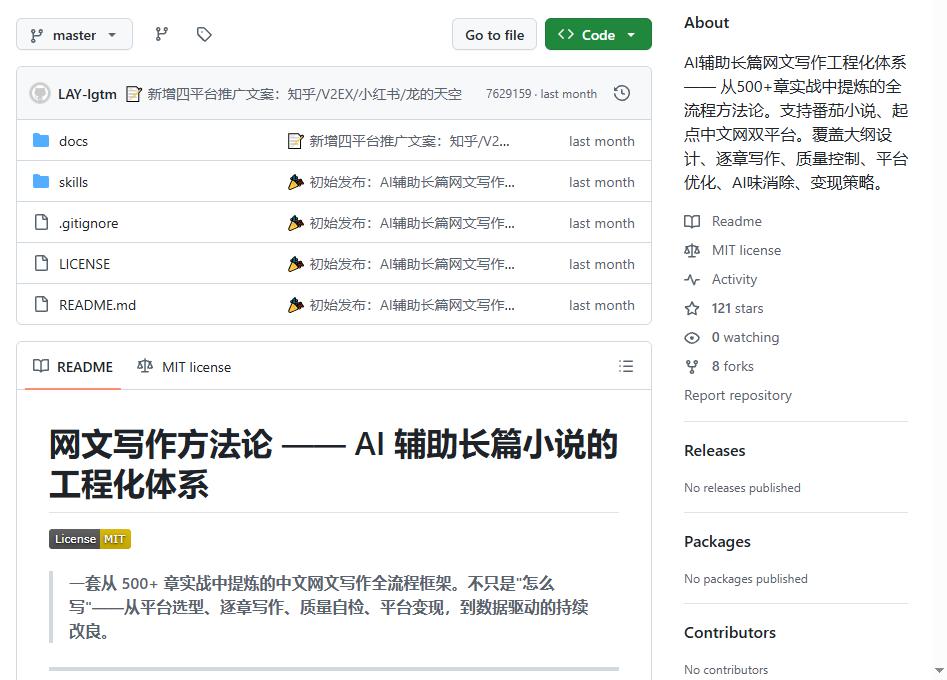This screenshot has width=947, height=680.
Task: Open commit hash 7629159
Action: 509,94
